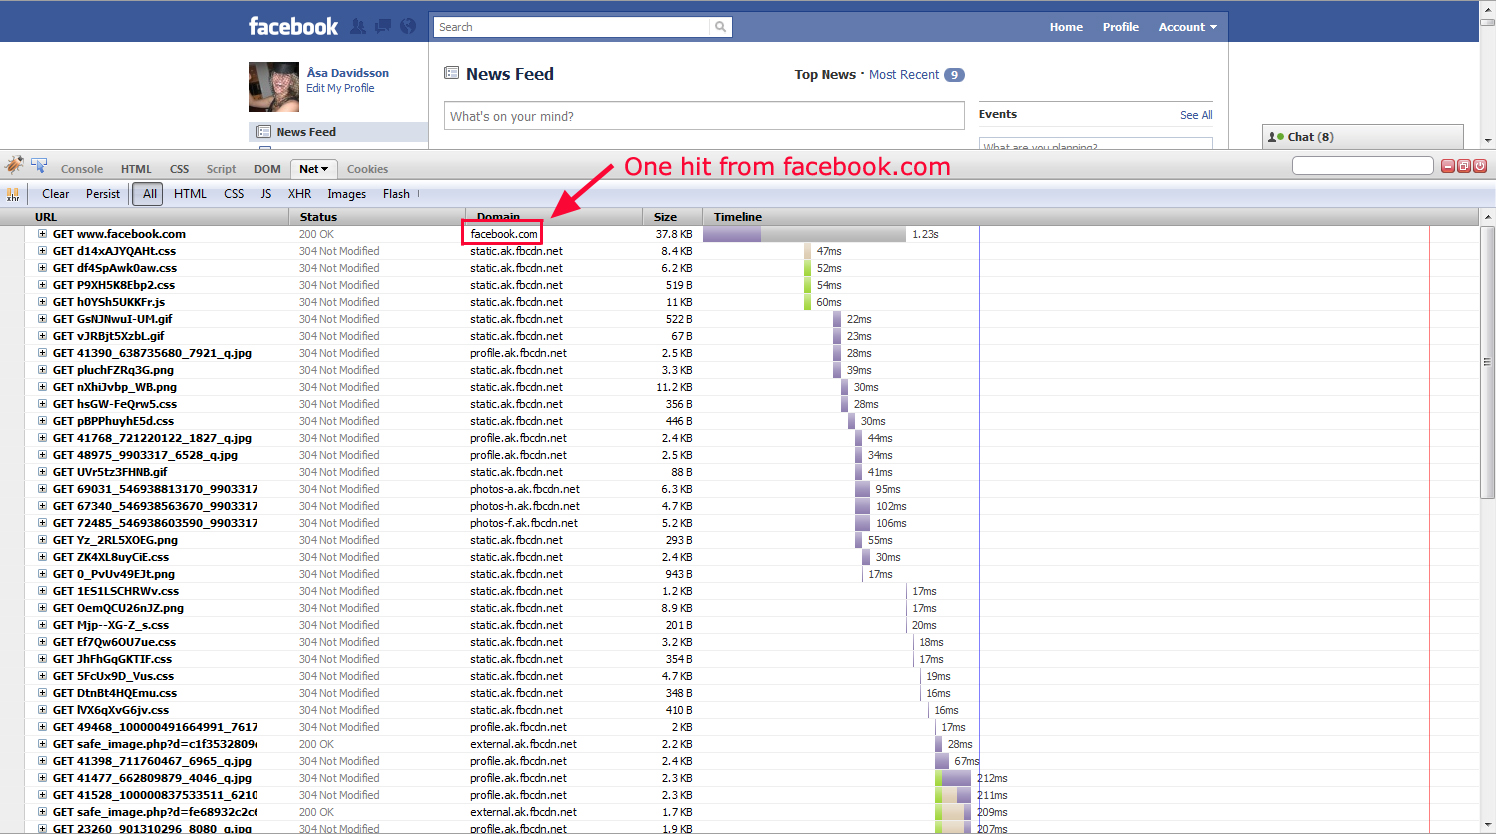Viewport: 1496px width, 834px height.
Task: Filter requests by Images type
Action: 346,194
